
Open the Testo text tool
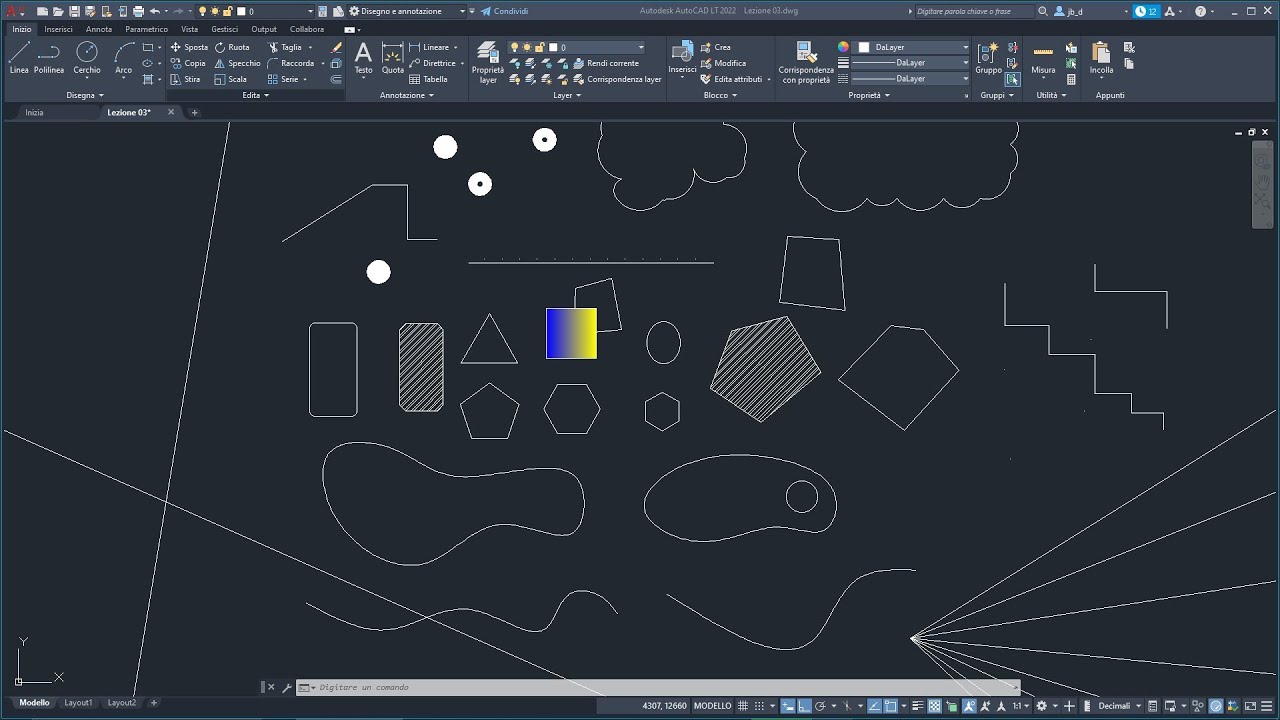coord(363,58)
